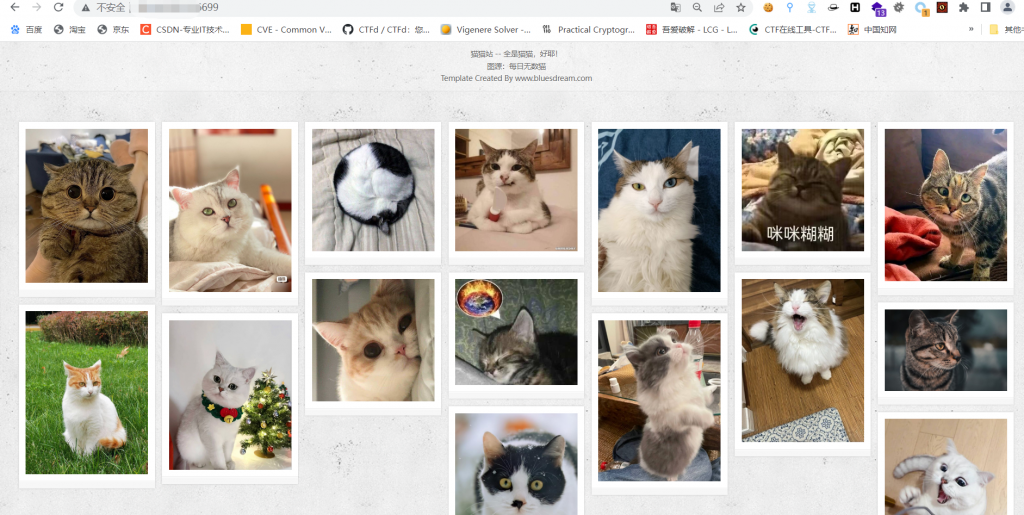Viewport: 1024px width, 515px height.
Task: Reload the page with refresh icon
Action: pos(58,7)
